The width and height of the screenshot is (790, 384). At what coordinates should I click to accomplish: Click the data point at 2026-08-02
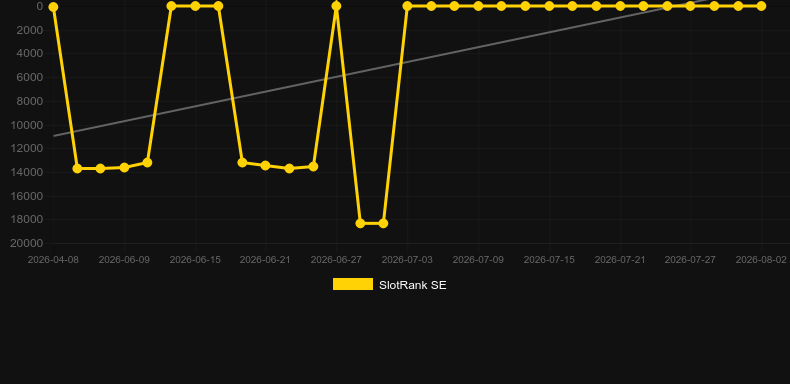coord(761,6)
